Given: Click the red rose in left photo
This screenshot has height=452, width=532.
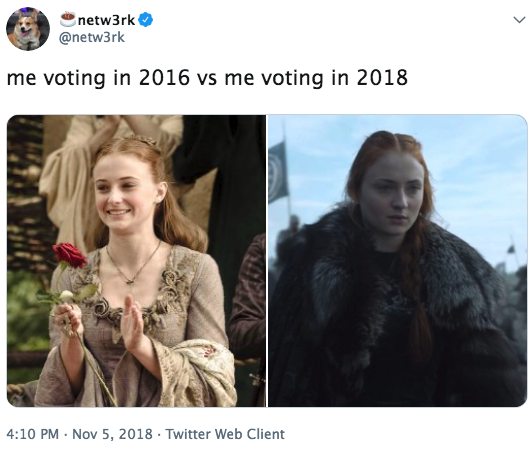Looking at the screenshot, I should click(70, 255).
